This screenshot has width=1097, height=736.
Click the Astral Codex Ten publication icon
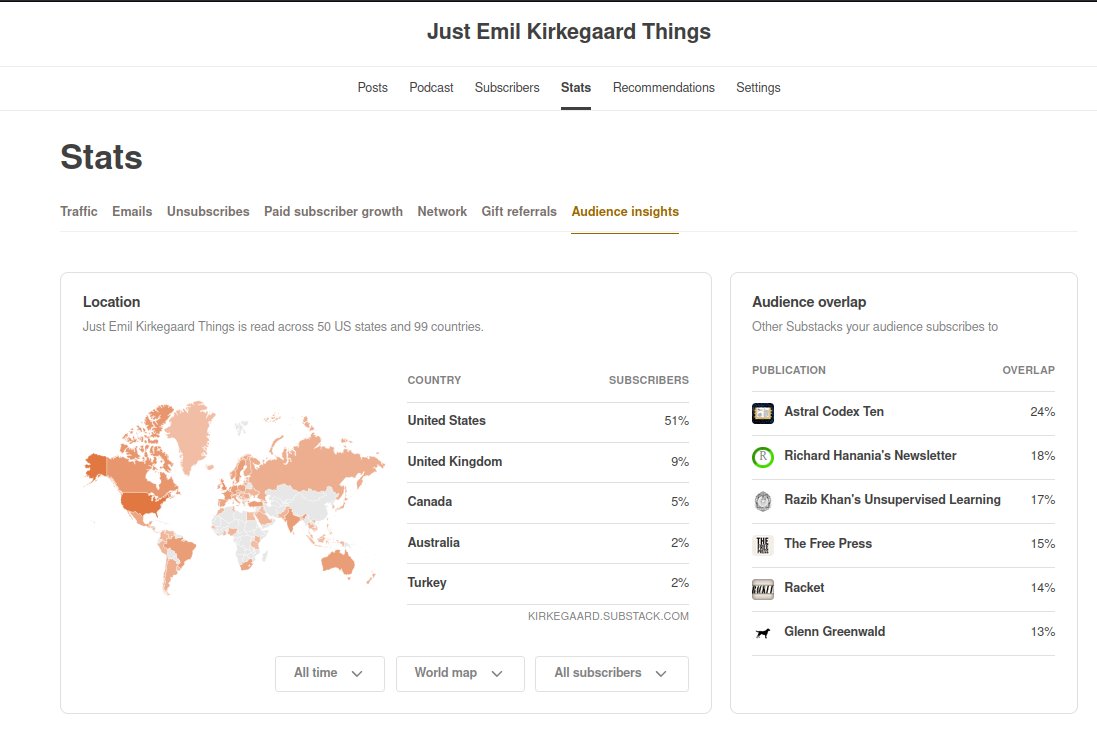(762, 412)
